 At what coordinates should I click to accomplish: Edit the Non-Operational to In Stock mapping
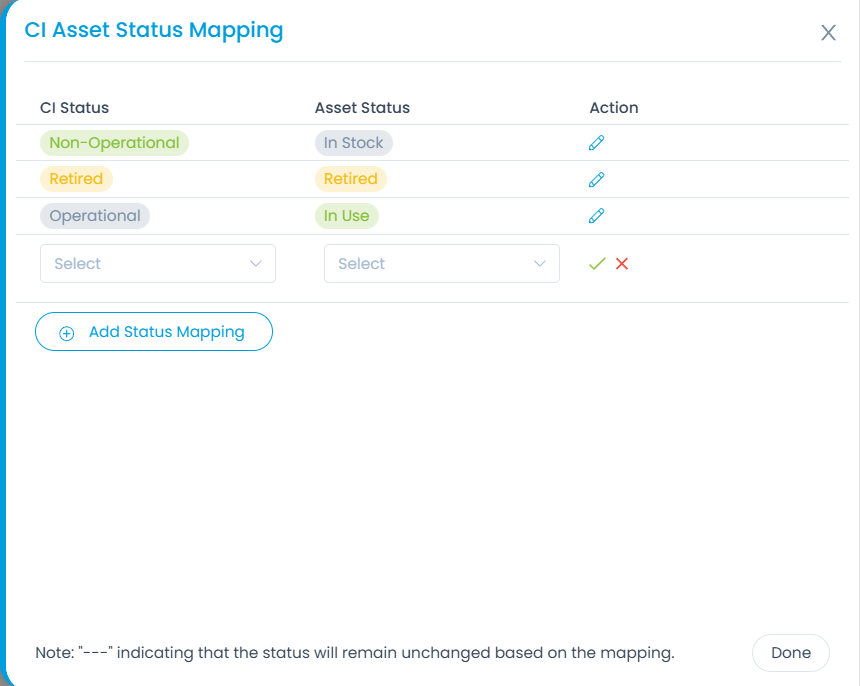(596, 143)
